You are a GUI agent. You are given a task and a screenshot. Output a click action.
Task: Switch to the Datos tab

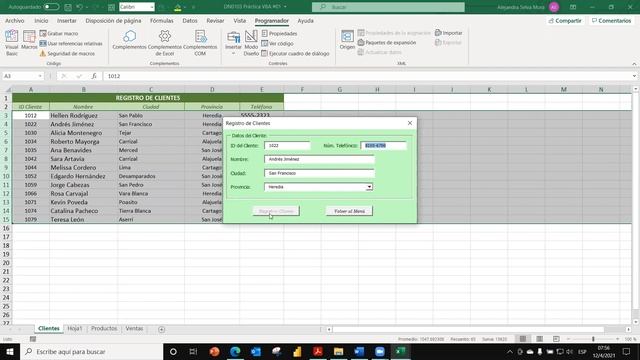[189, 20]
